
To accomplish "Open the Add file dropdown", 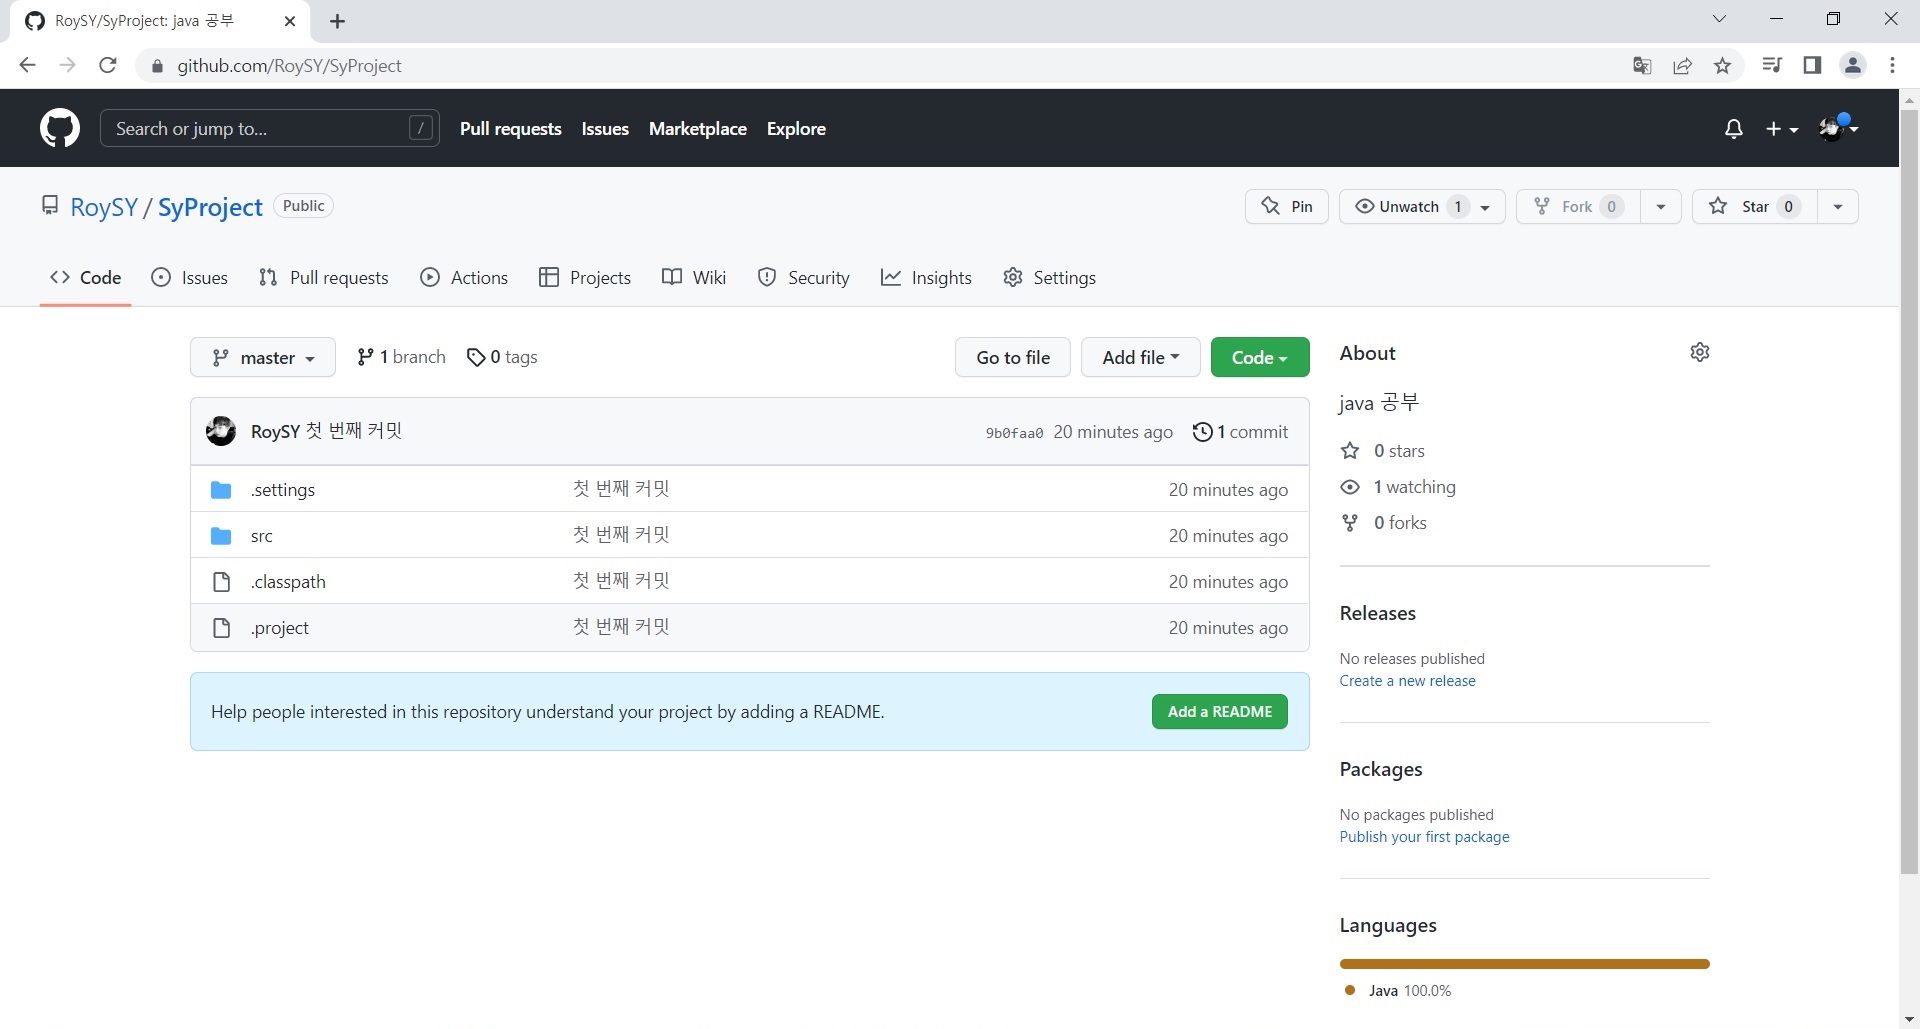I will [x=1141, y=357].
